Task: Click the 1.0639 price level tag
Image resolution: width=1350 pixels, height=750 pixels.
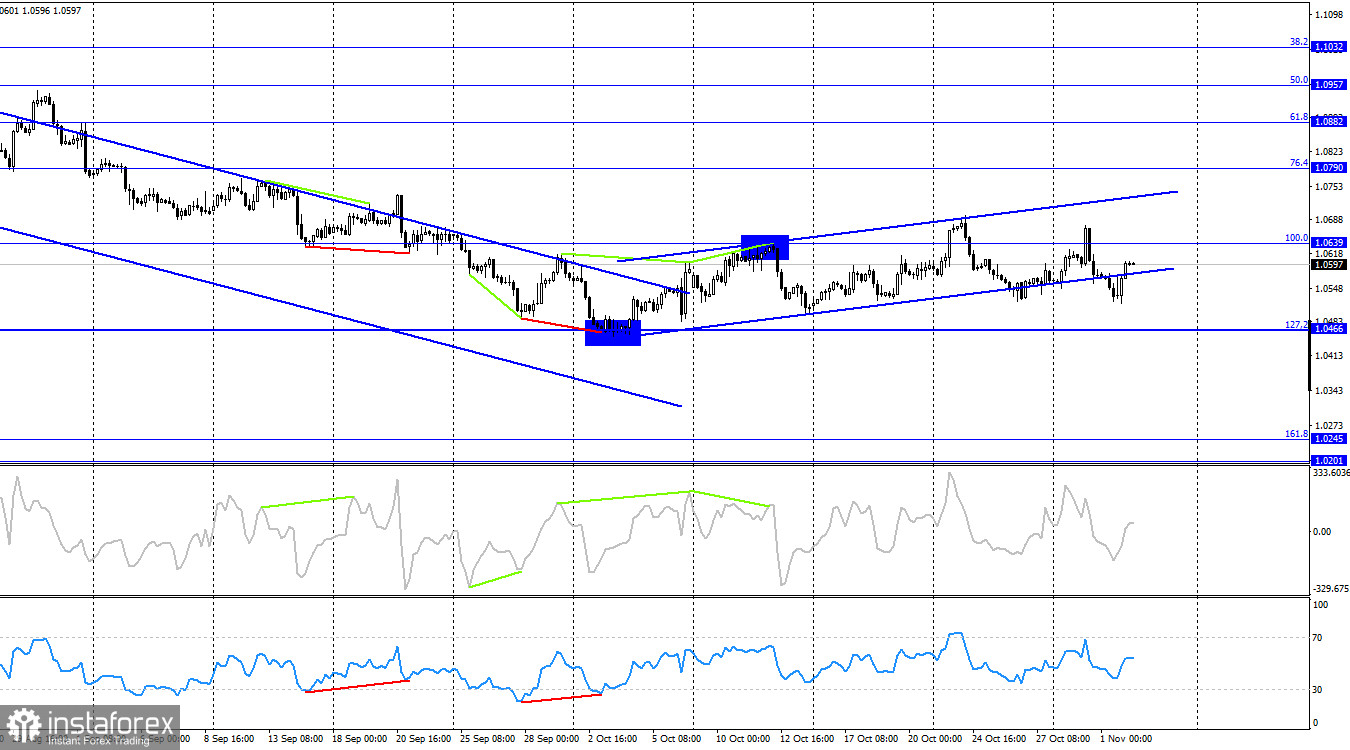Action: coord(1329,243)
